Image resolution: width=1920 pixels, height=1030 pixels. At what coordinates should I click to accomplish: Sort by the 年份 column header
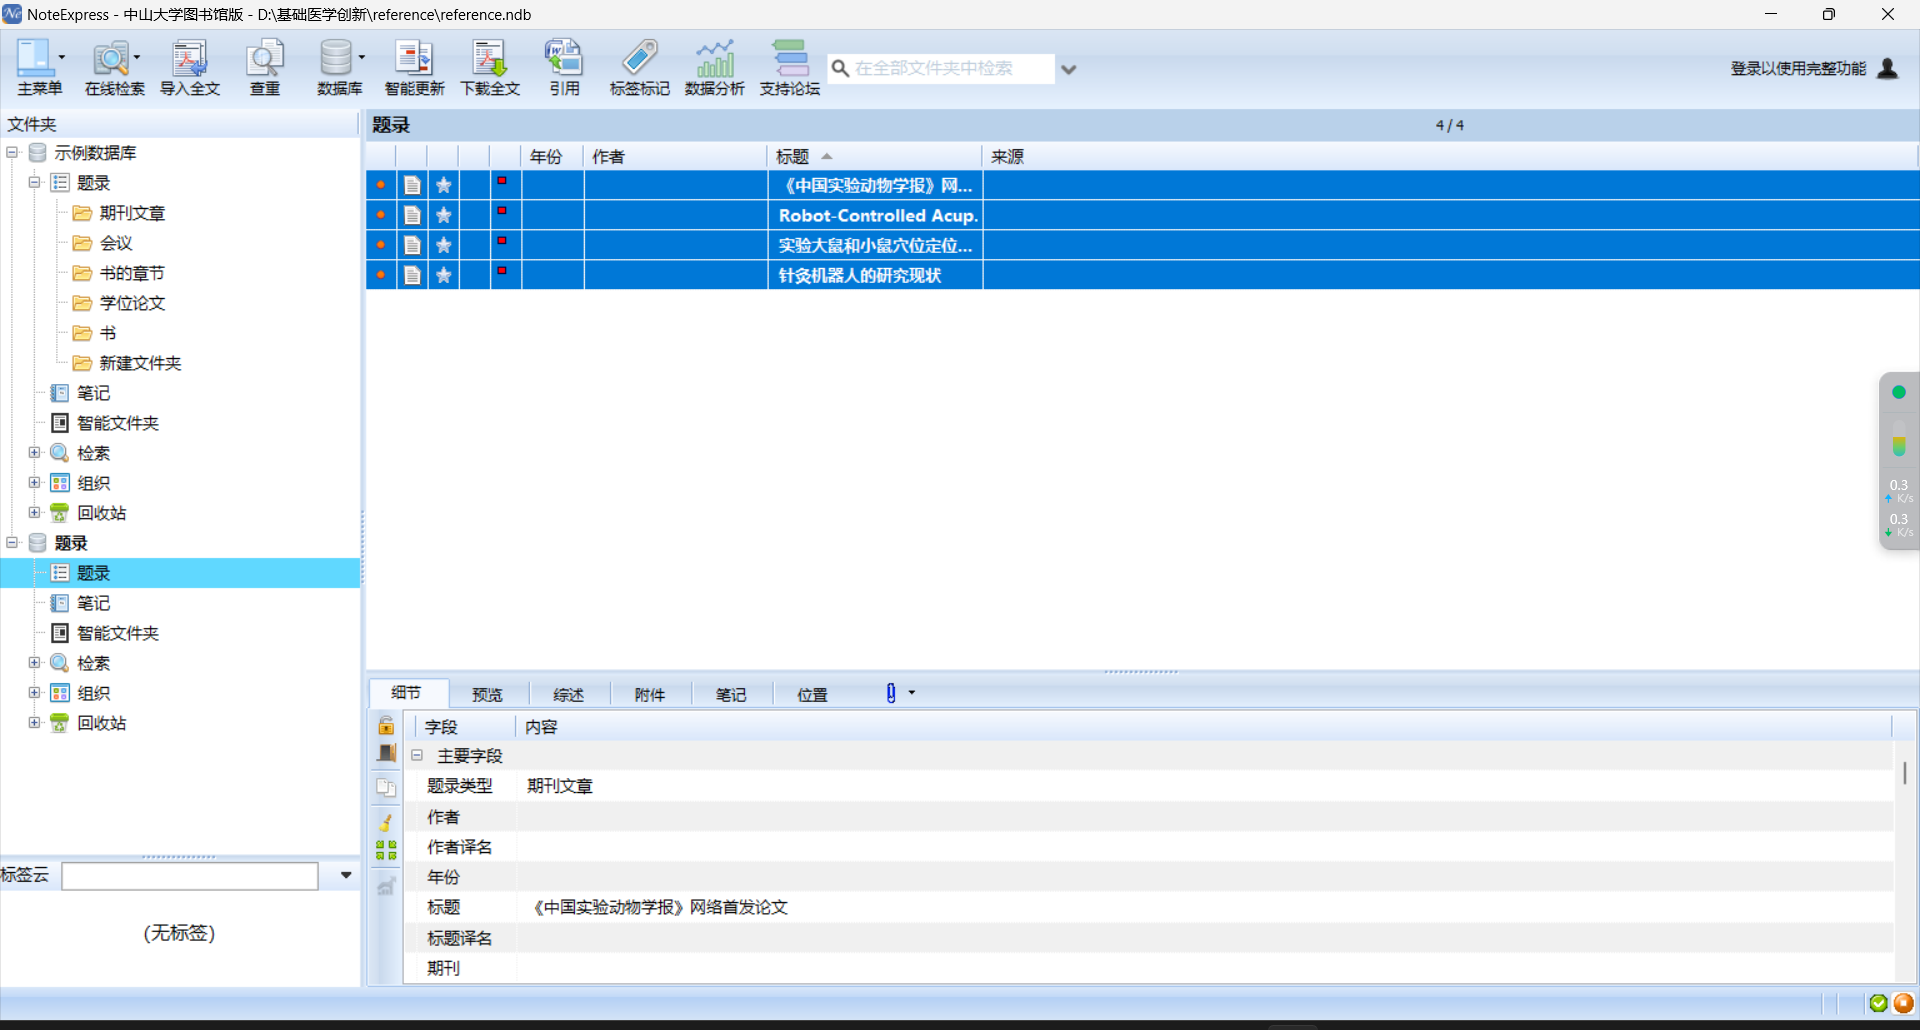click(552, 156)
